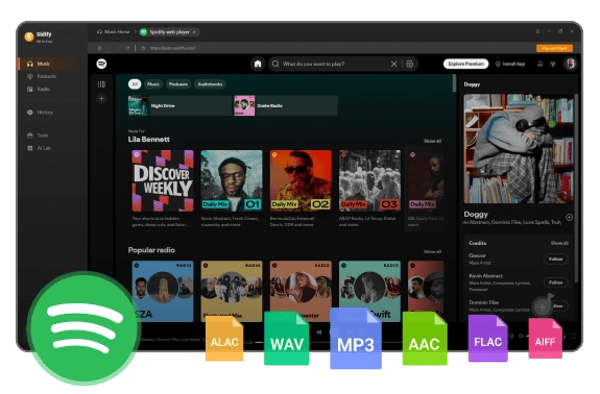Click the main content vertical scrollbar
The width and height of the screenshot is (600, 394).
[x=454, y=83]
